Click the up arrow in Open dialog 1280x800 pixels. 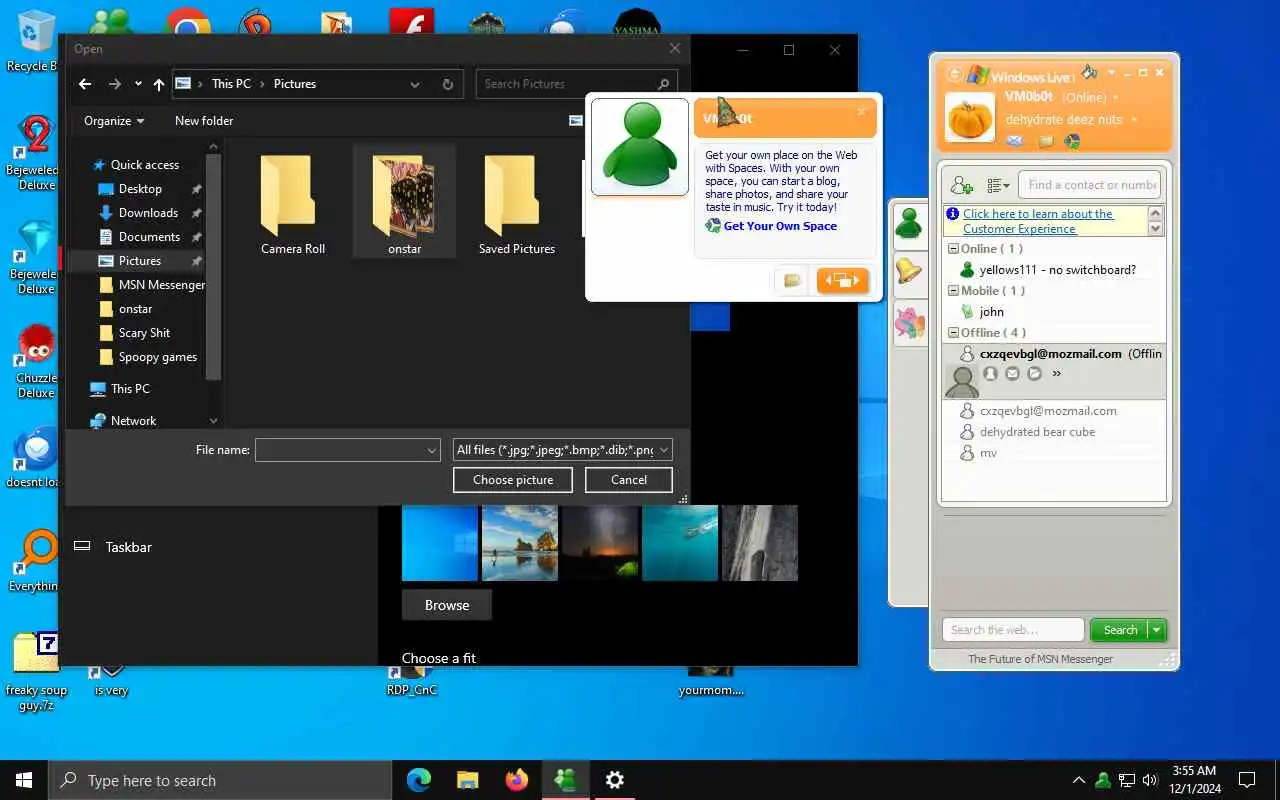click(x=158, y=84)
